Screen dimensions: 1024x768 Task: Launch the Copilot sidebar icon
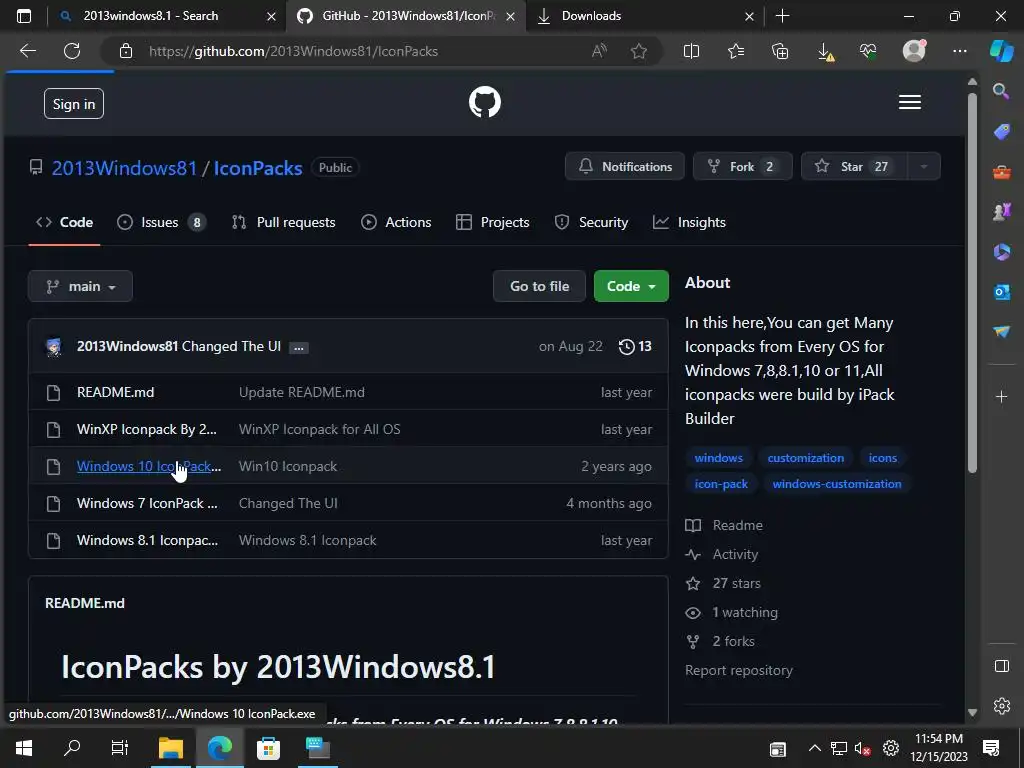[x=1001, y=50]
